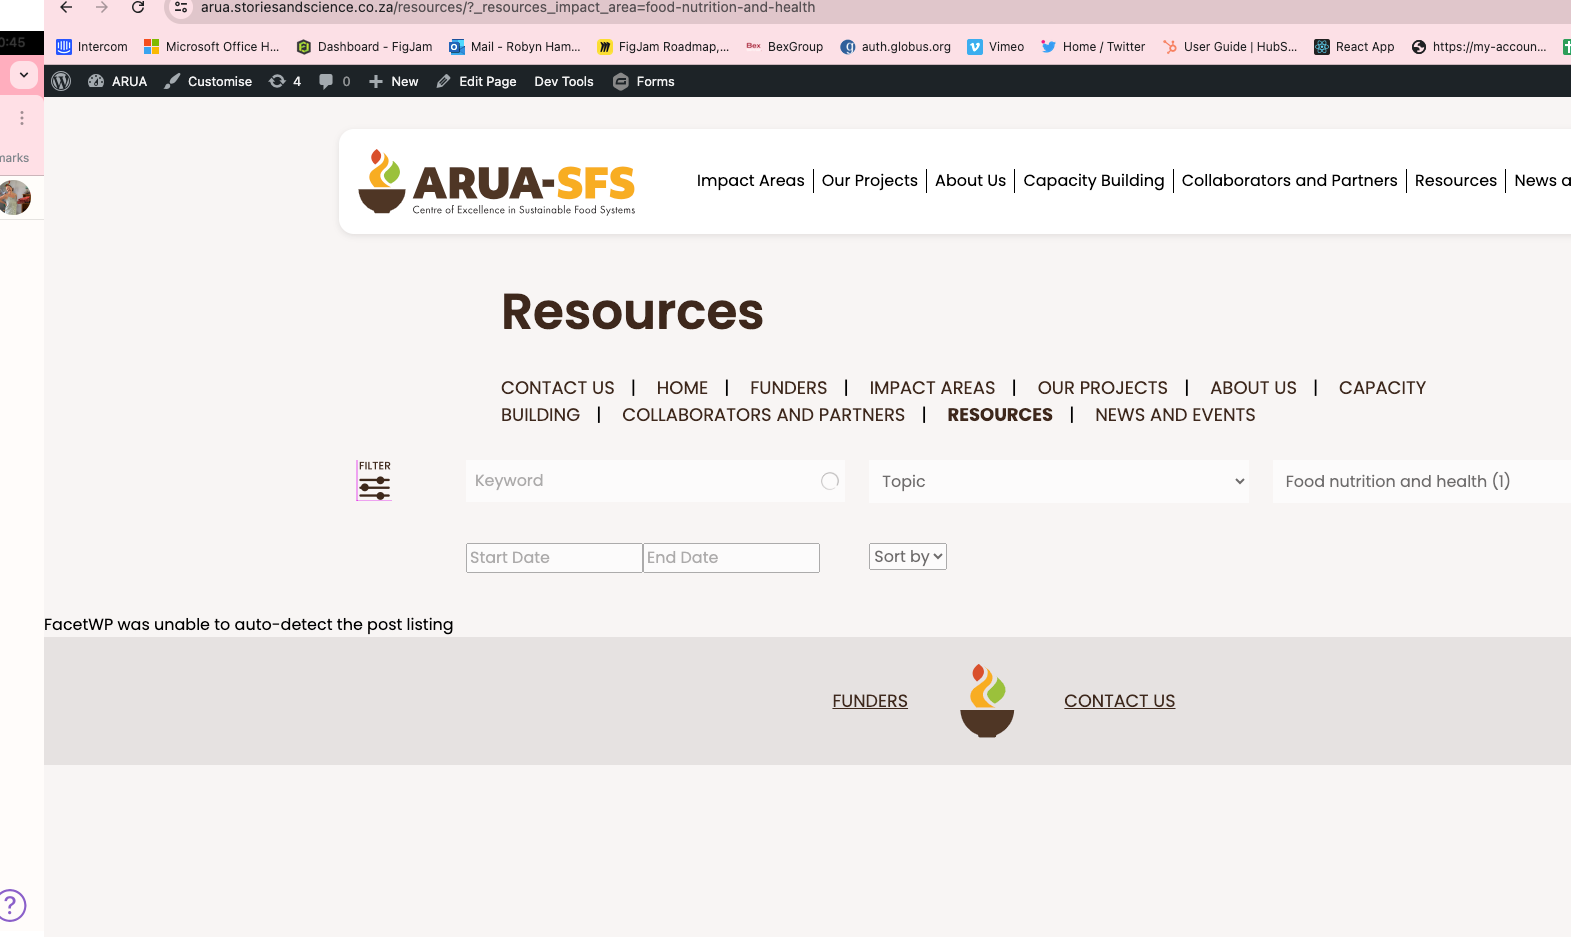Select Our Projects in header menu
The width and height of the screenshot is (1571, 937).
click(869, 180)
